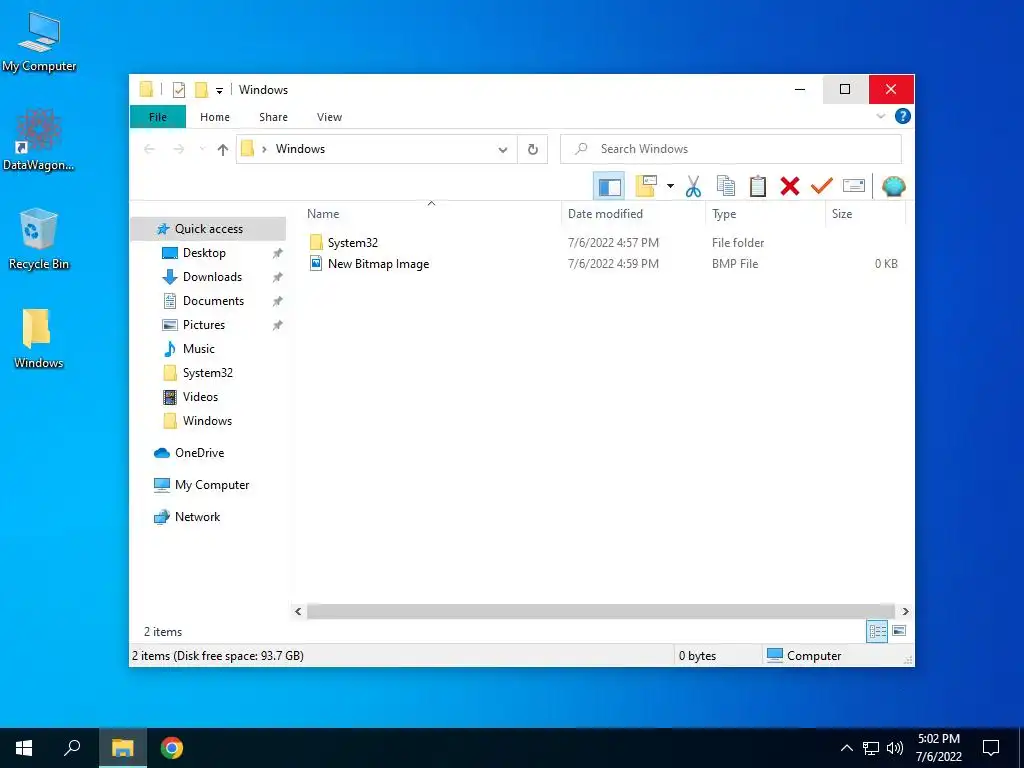
Task: Open the folder options toolbar icon
Action: [646, 186]
